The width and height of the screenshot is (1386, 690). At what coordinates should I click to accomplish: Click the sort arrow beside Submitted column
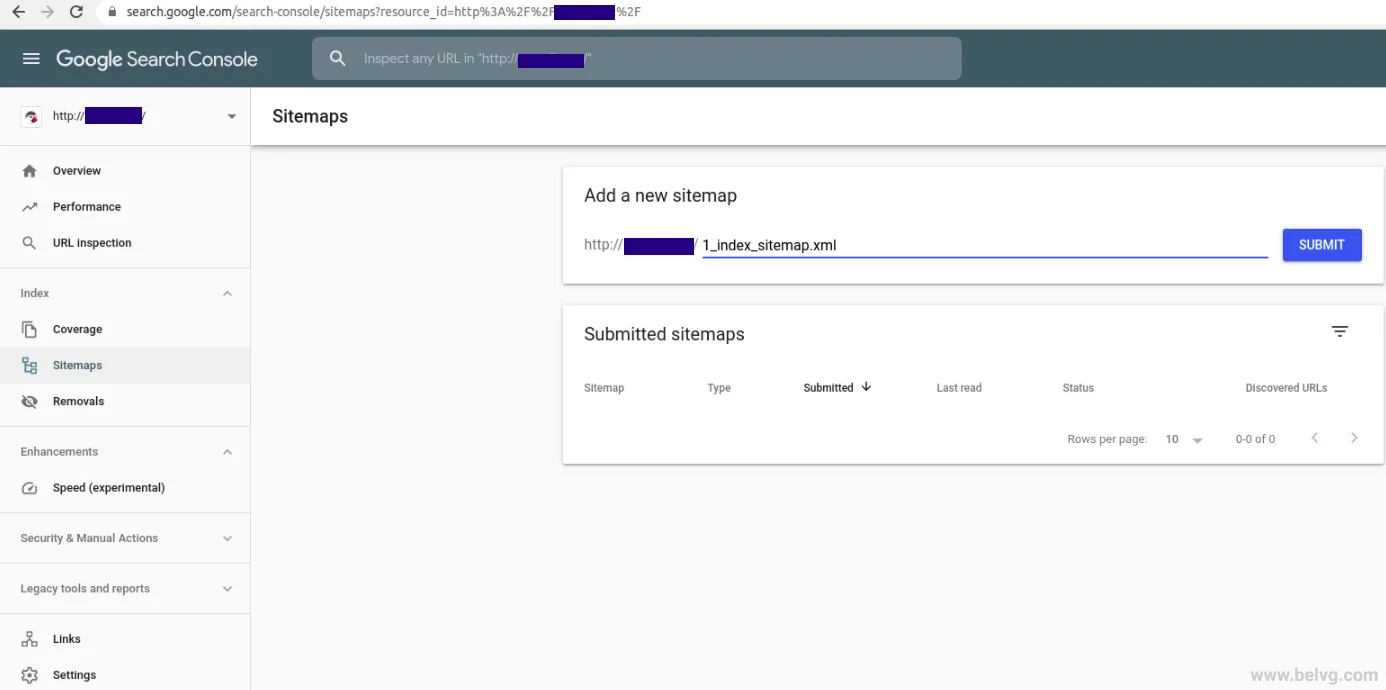point(866,387)
